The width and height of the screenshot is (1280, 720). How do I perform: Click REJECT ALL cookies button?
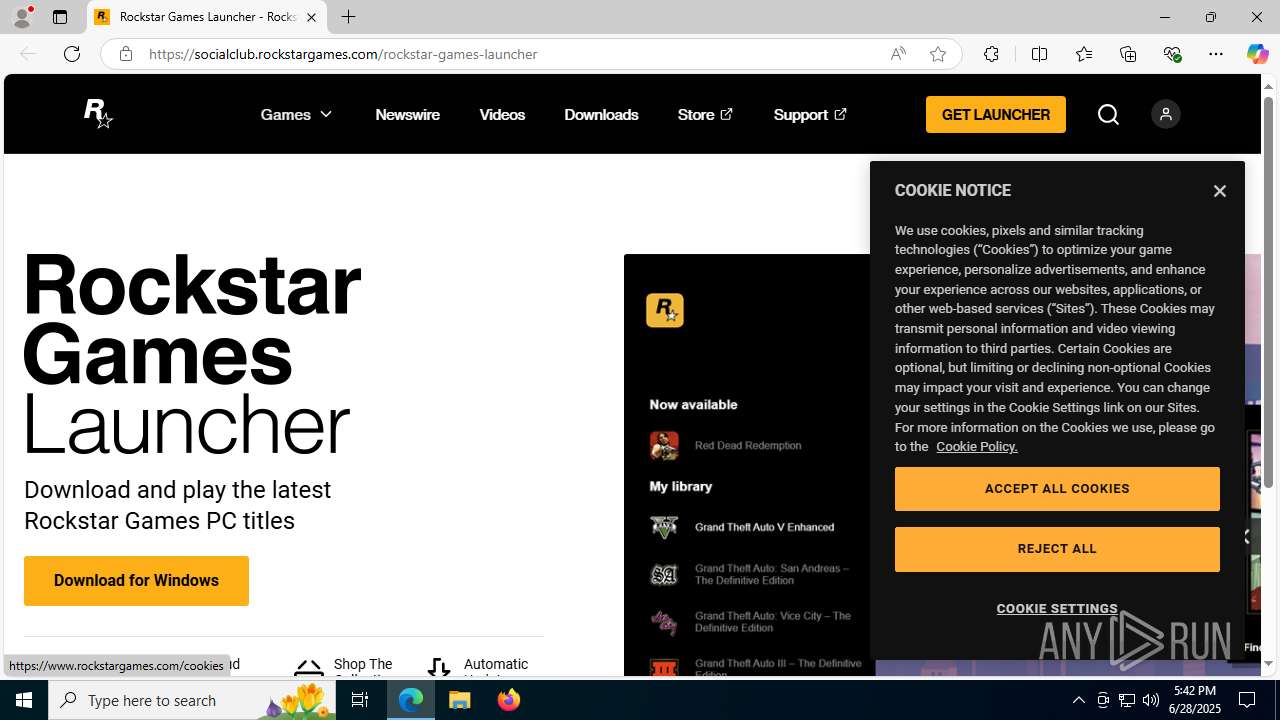click(1057, 549)
